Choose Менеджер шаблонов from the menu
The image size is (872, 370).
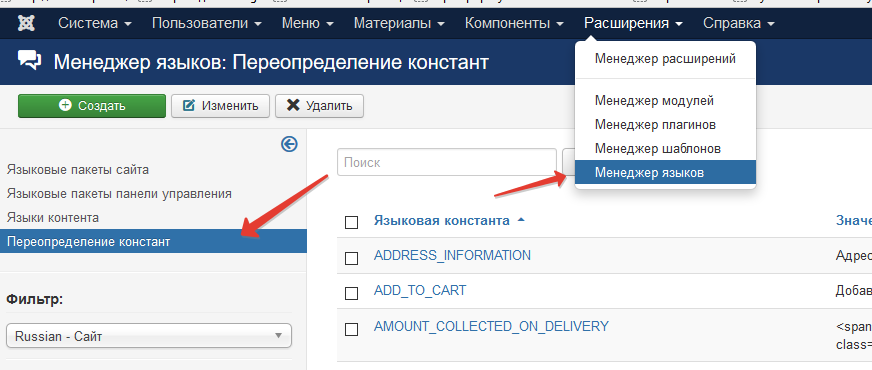pyautogui.click(x=665, y=149)
